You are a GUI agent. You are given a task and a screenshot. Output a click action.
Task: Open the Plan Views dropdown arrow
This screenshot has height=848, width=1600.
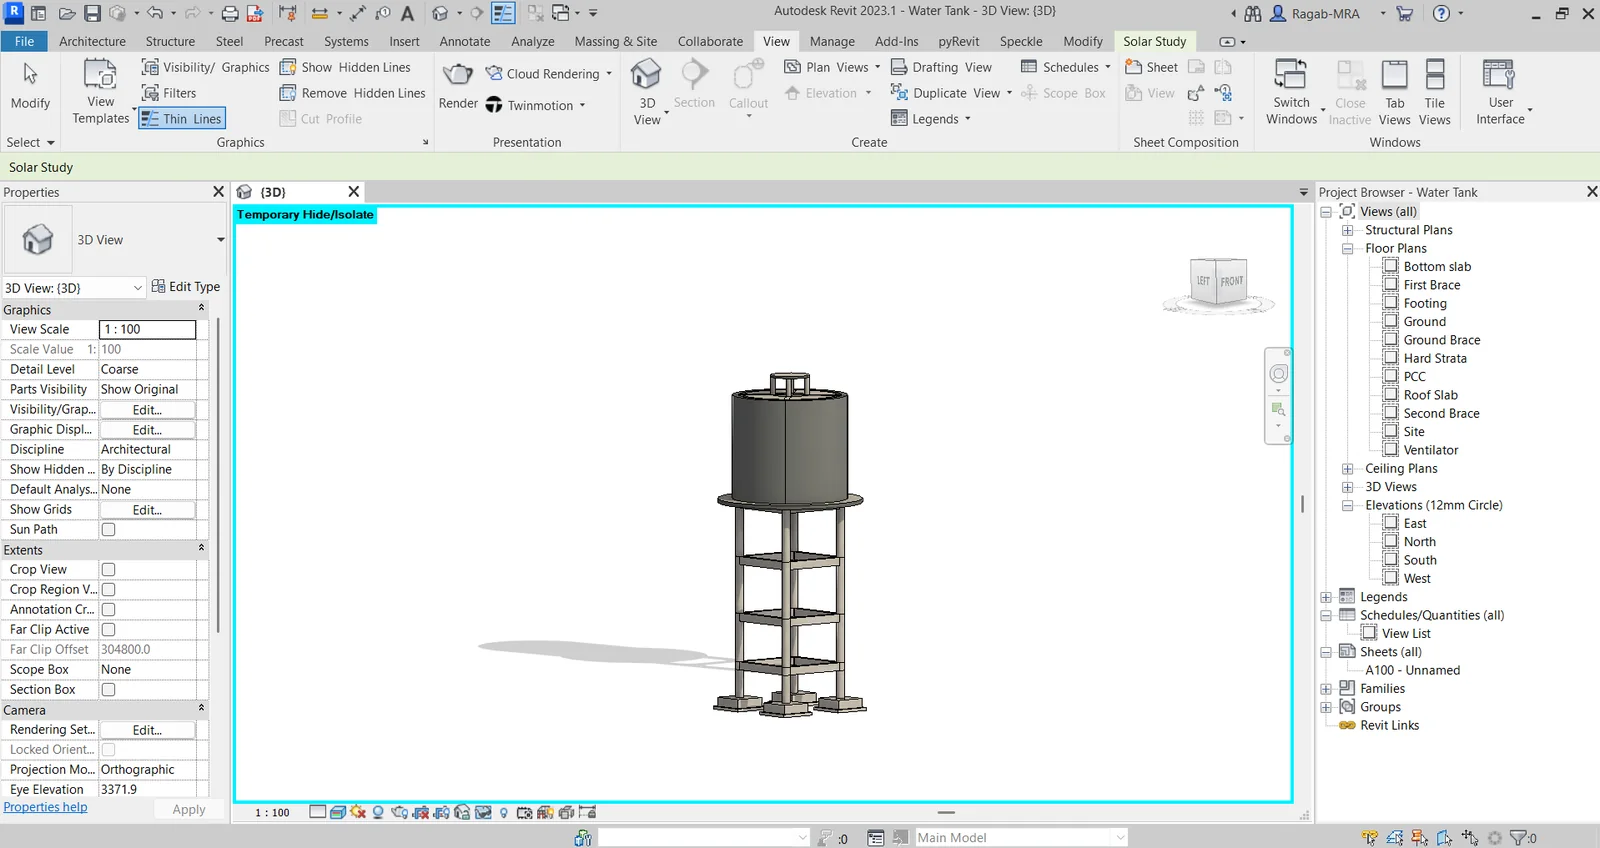pyautogui.click(x=877, y=67)
